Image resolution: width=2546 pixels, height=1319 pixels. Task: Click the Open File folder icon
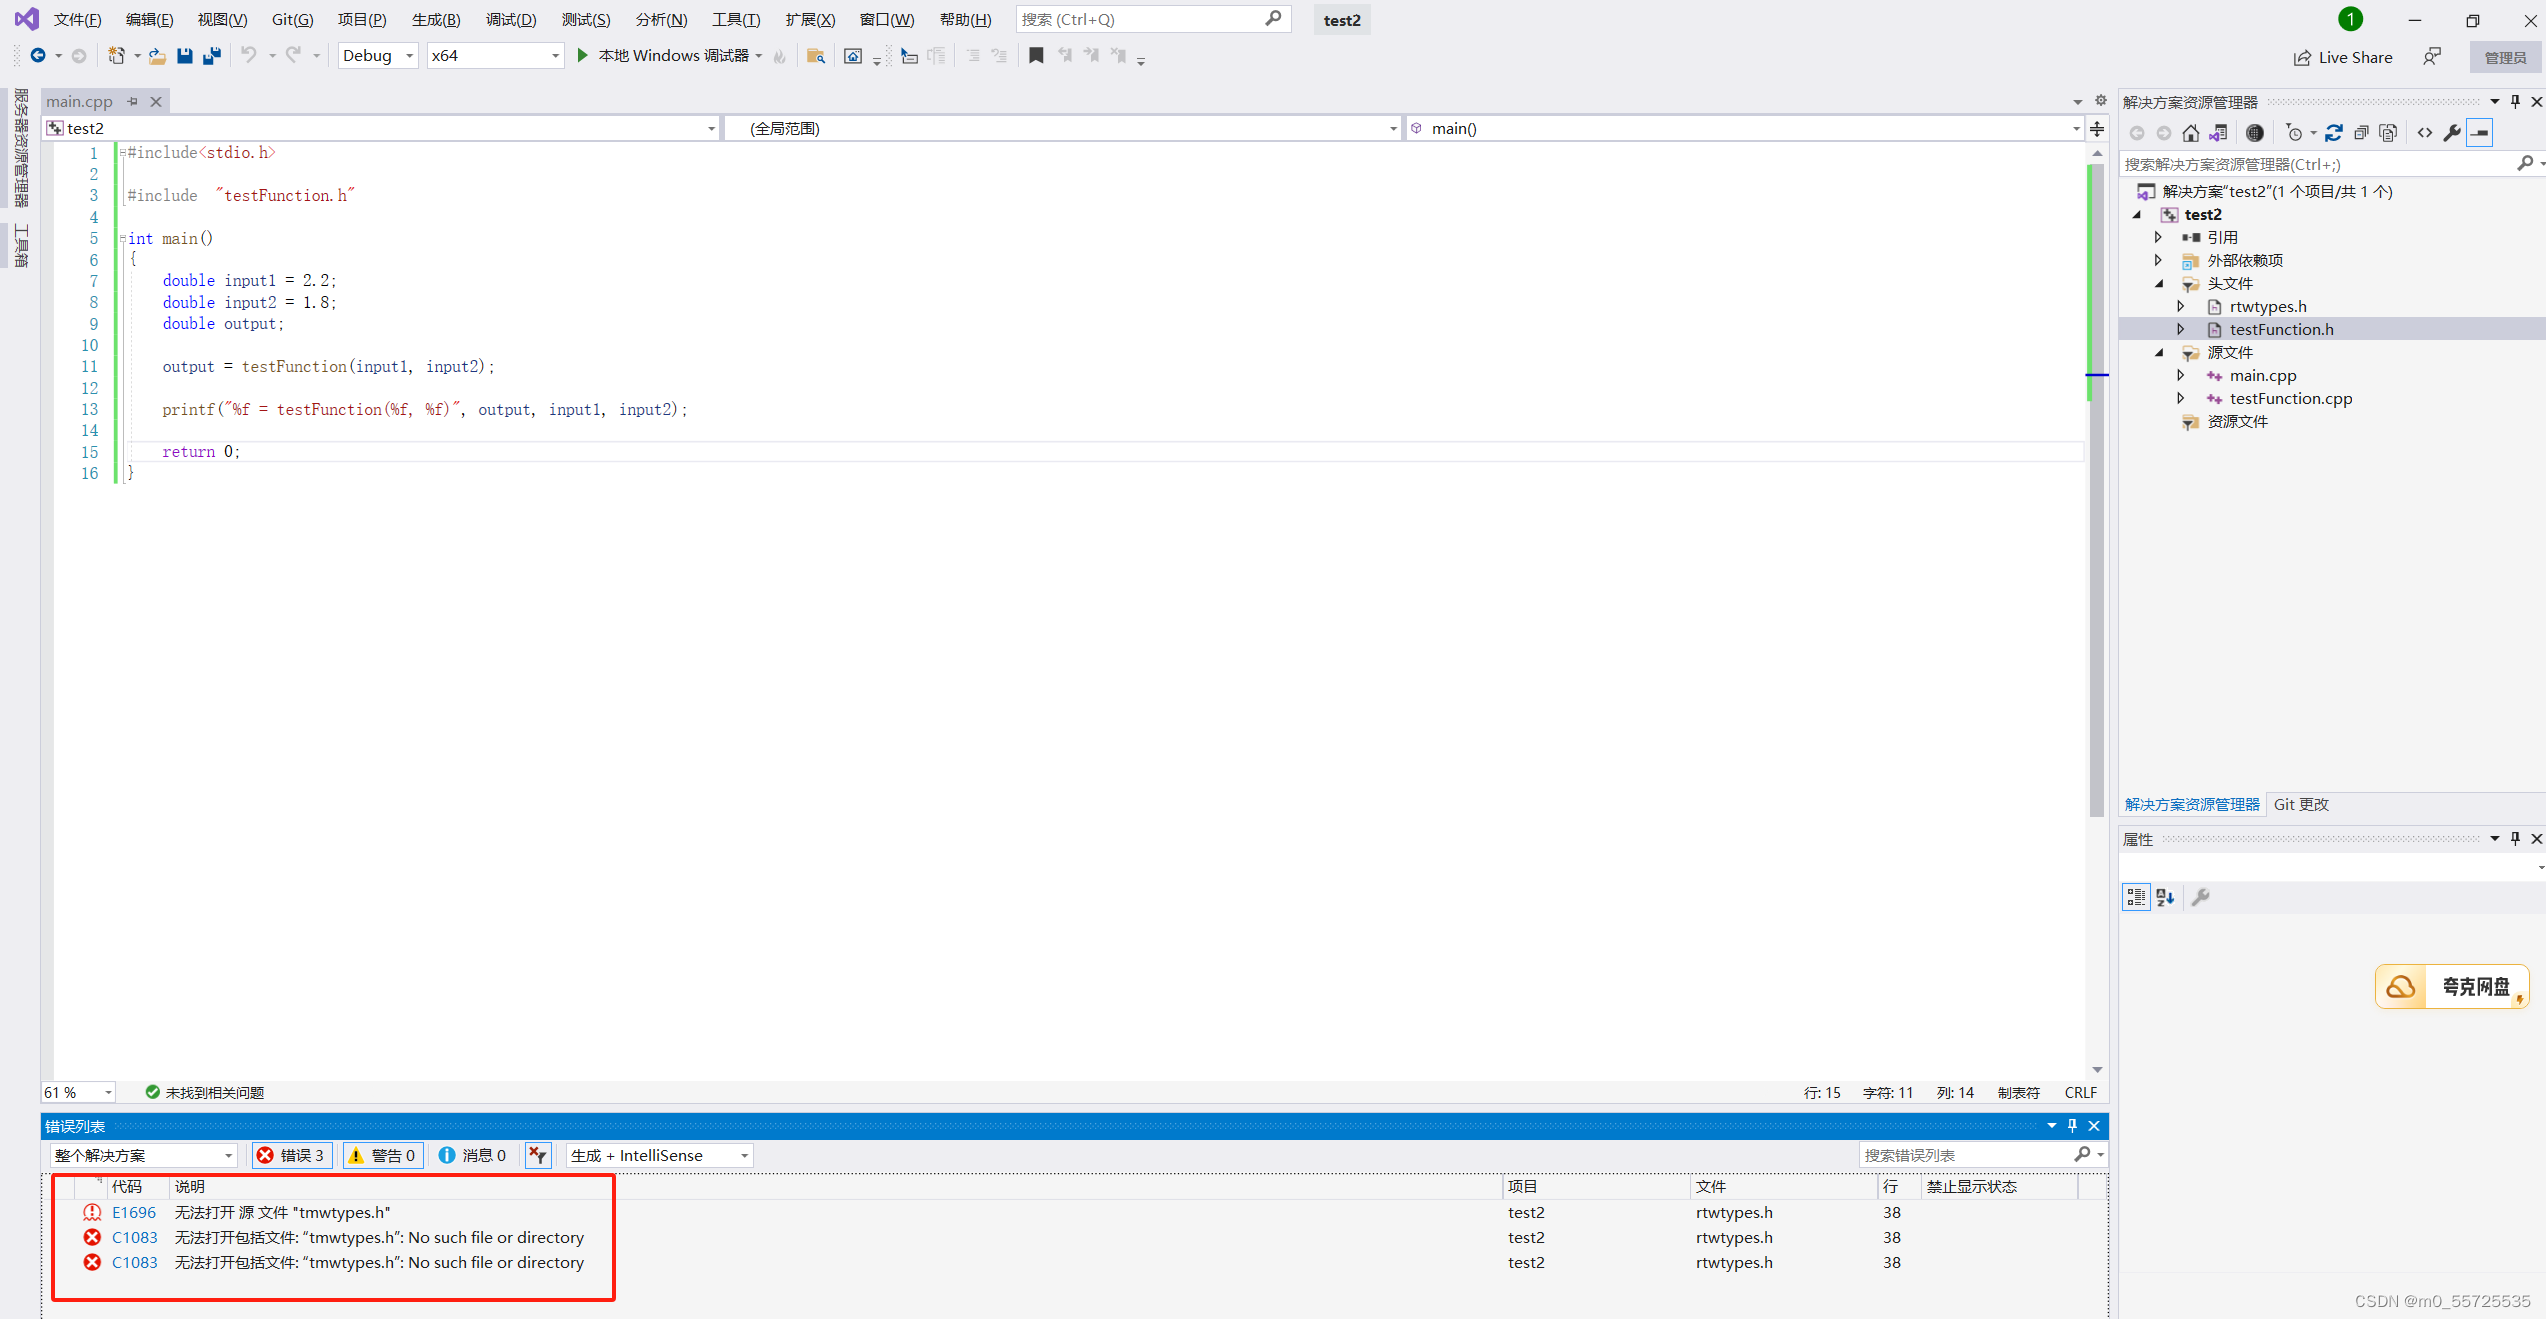[157, 56]
